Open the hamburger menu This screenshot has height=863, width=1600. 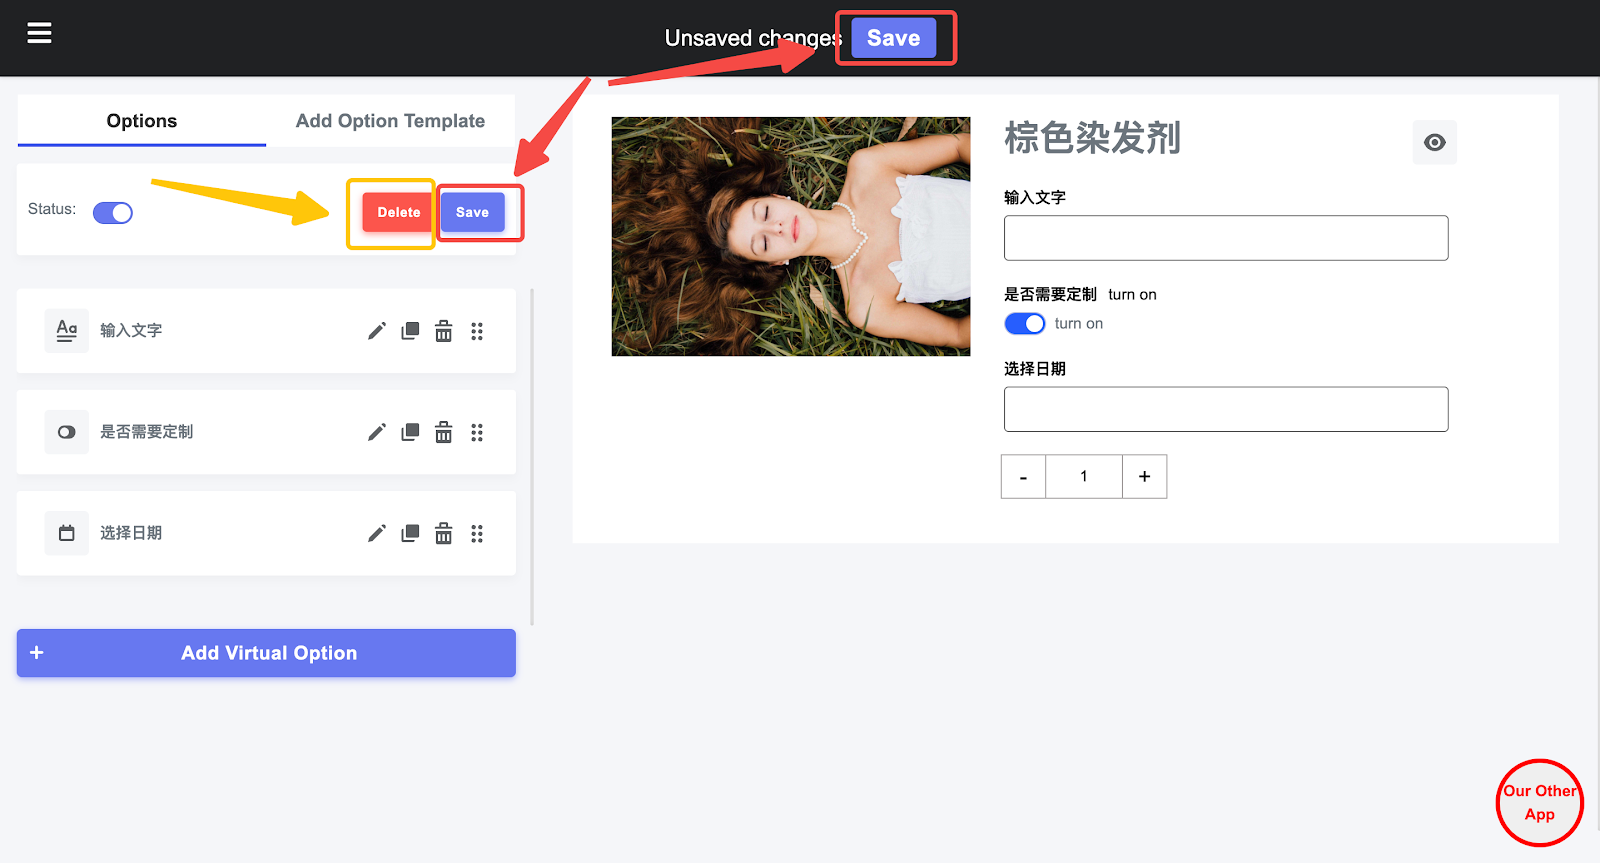click(39, 34)
